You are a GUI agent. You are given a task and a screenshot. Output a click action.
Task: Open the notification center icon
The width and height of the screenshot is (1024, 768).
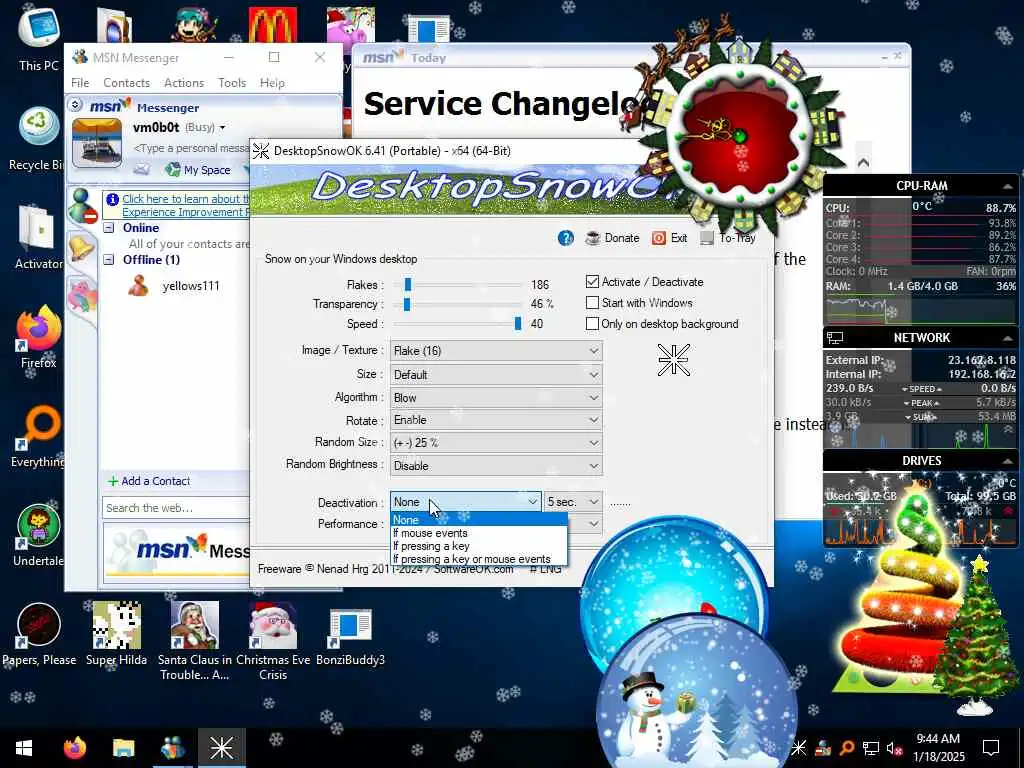tap(991, 748)
